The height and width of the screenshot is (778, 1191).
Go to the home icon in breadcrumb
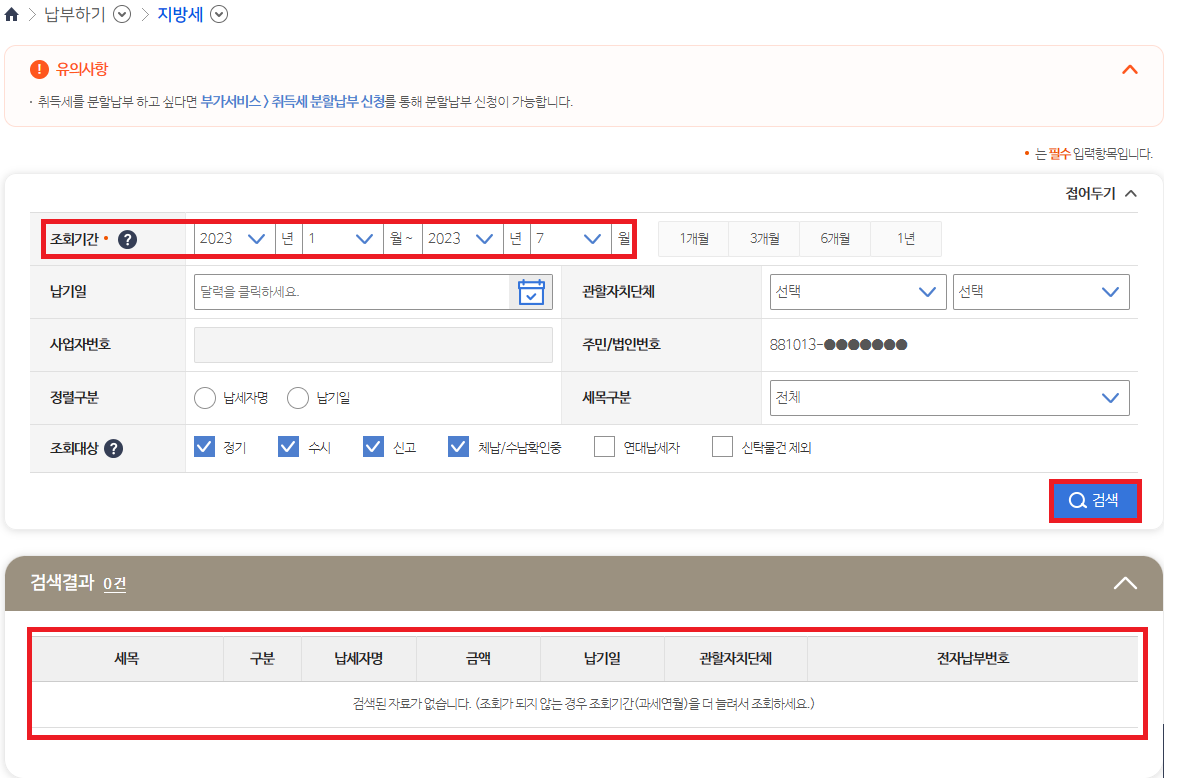[x=11, y=14]
